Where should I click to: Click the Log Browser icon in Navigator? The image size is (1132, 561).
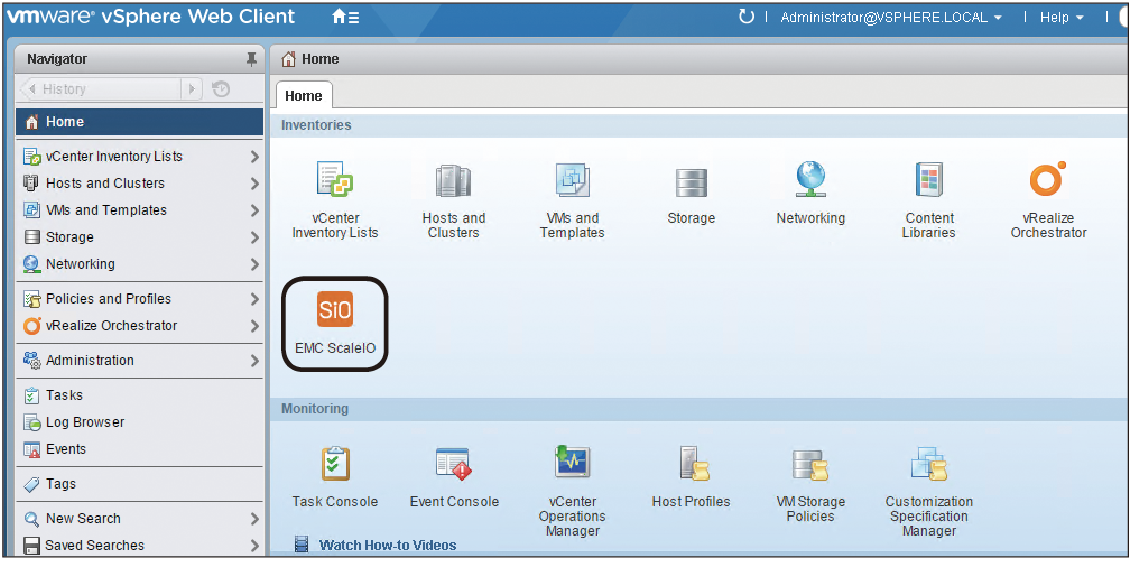pos(31,422)
